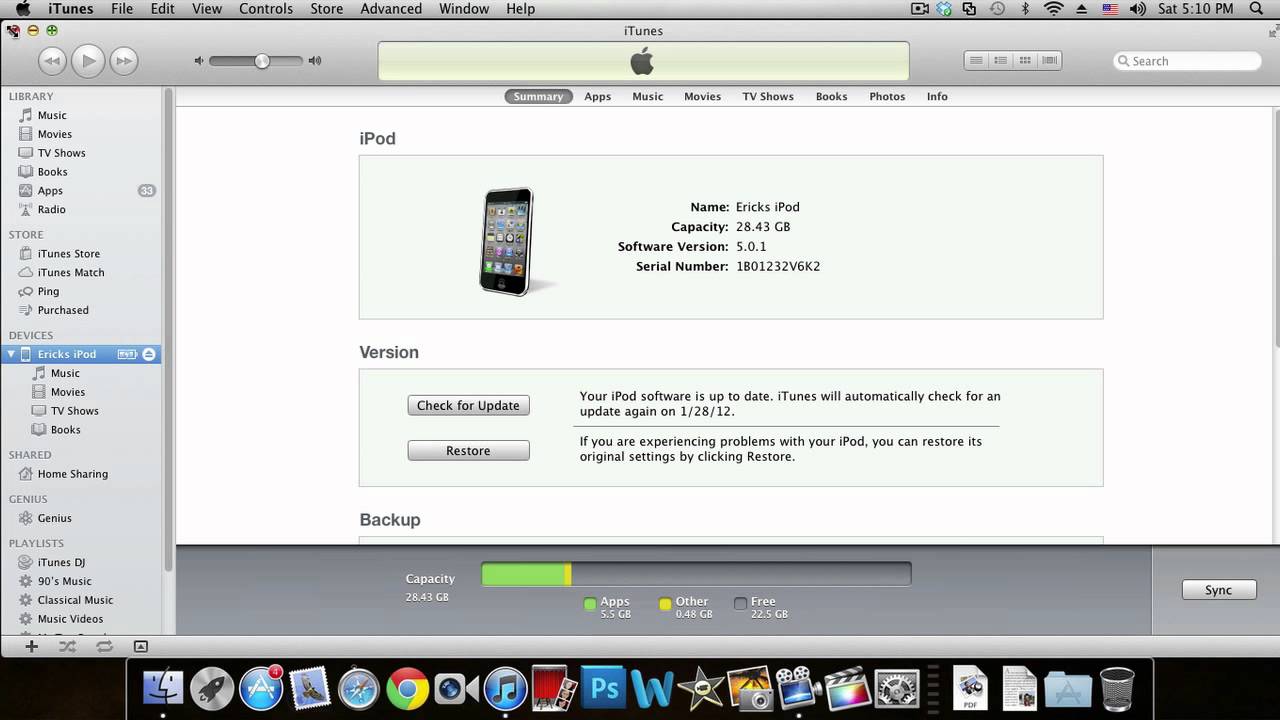
Task: Show the artwork viewer panel button
Action: coord(141,647)
